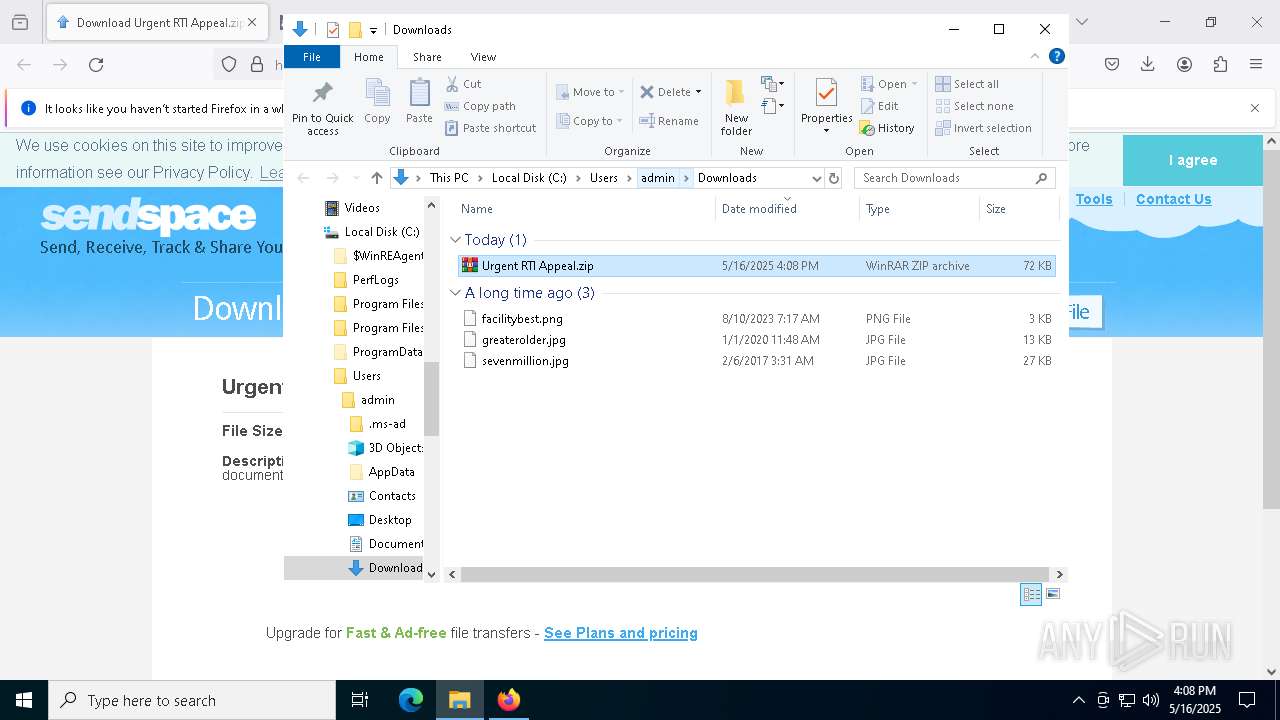Click the Paste ribbon icon
Viewport: 1280px width, 720px height.
(419, 101)
